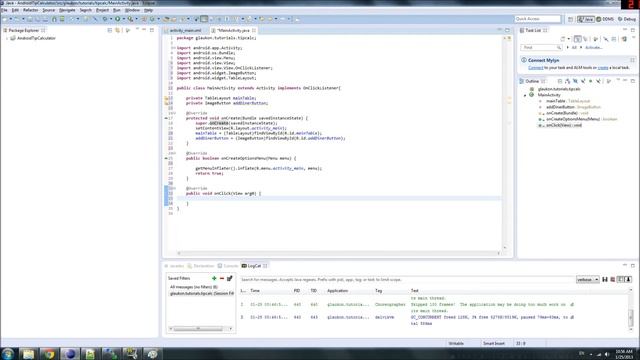Open the Declaration tab
640x360 pixels.
pos(201,266)
